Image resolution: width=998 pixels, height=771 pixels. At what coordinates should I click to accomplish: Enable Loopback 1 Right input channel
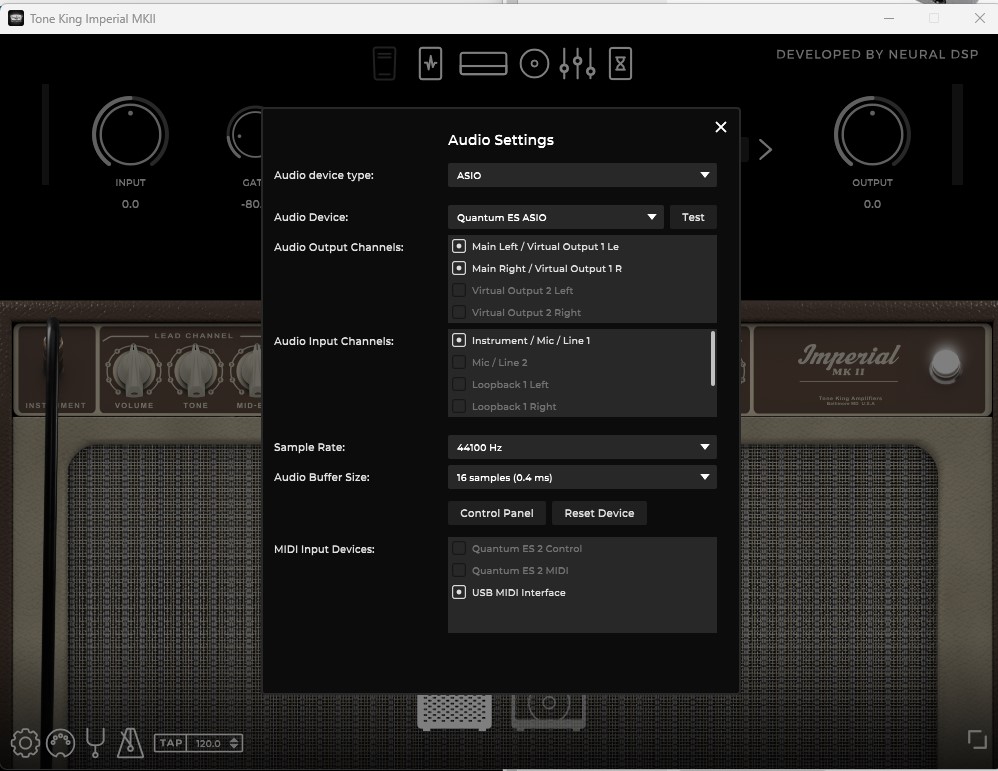[x=458, y=406]
